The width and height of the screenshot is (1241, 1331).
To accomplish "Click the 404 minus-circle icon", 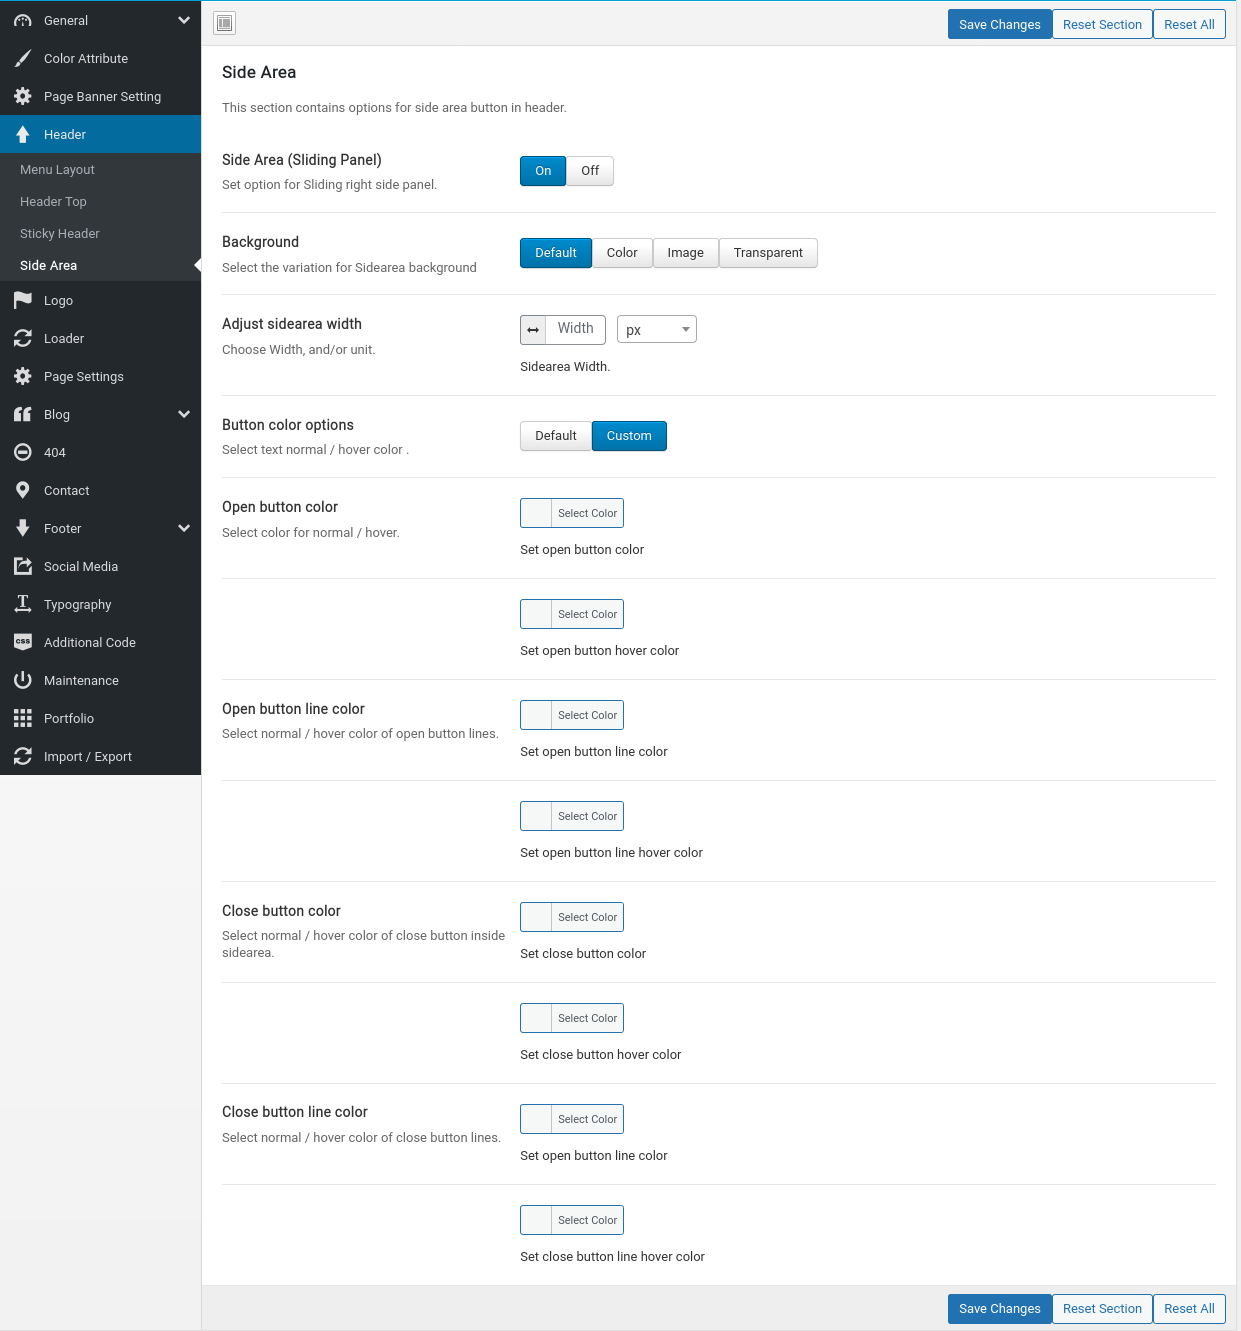I will (23, 452).
